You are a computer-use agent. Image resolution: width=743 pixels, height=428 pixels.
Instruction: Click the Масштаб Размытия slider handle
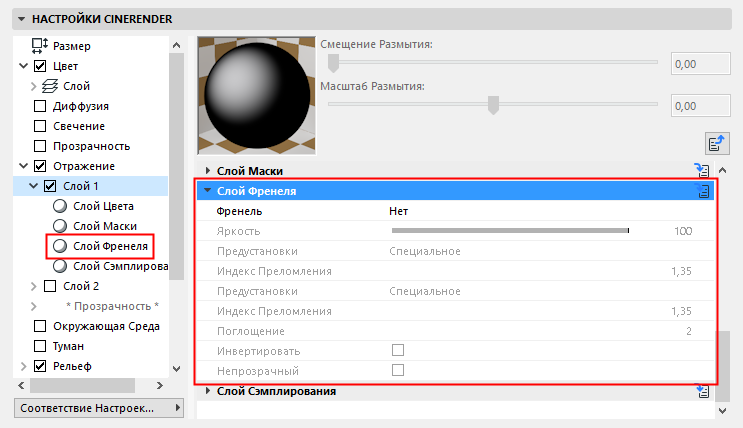click(x=493, y=105)
